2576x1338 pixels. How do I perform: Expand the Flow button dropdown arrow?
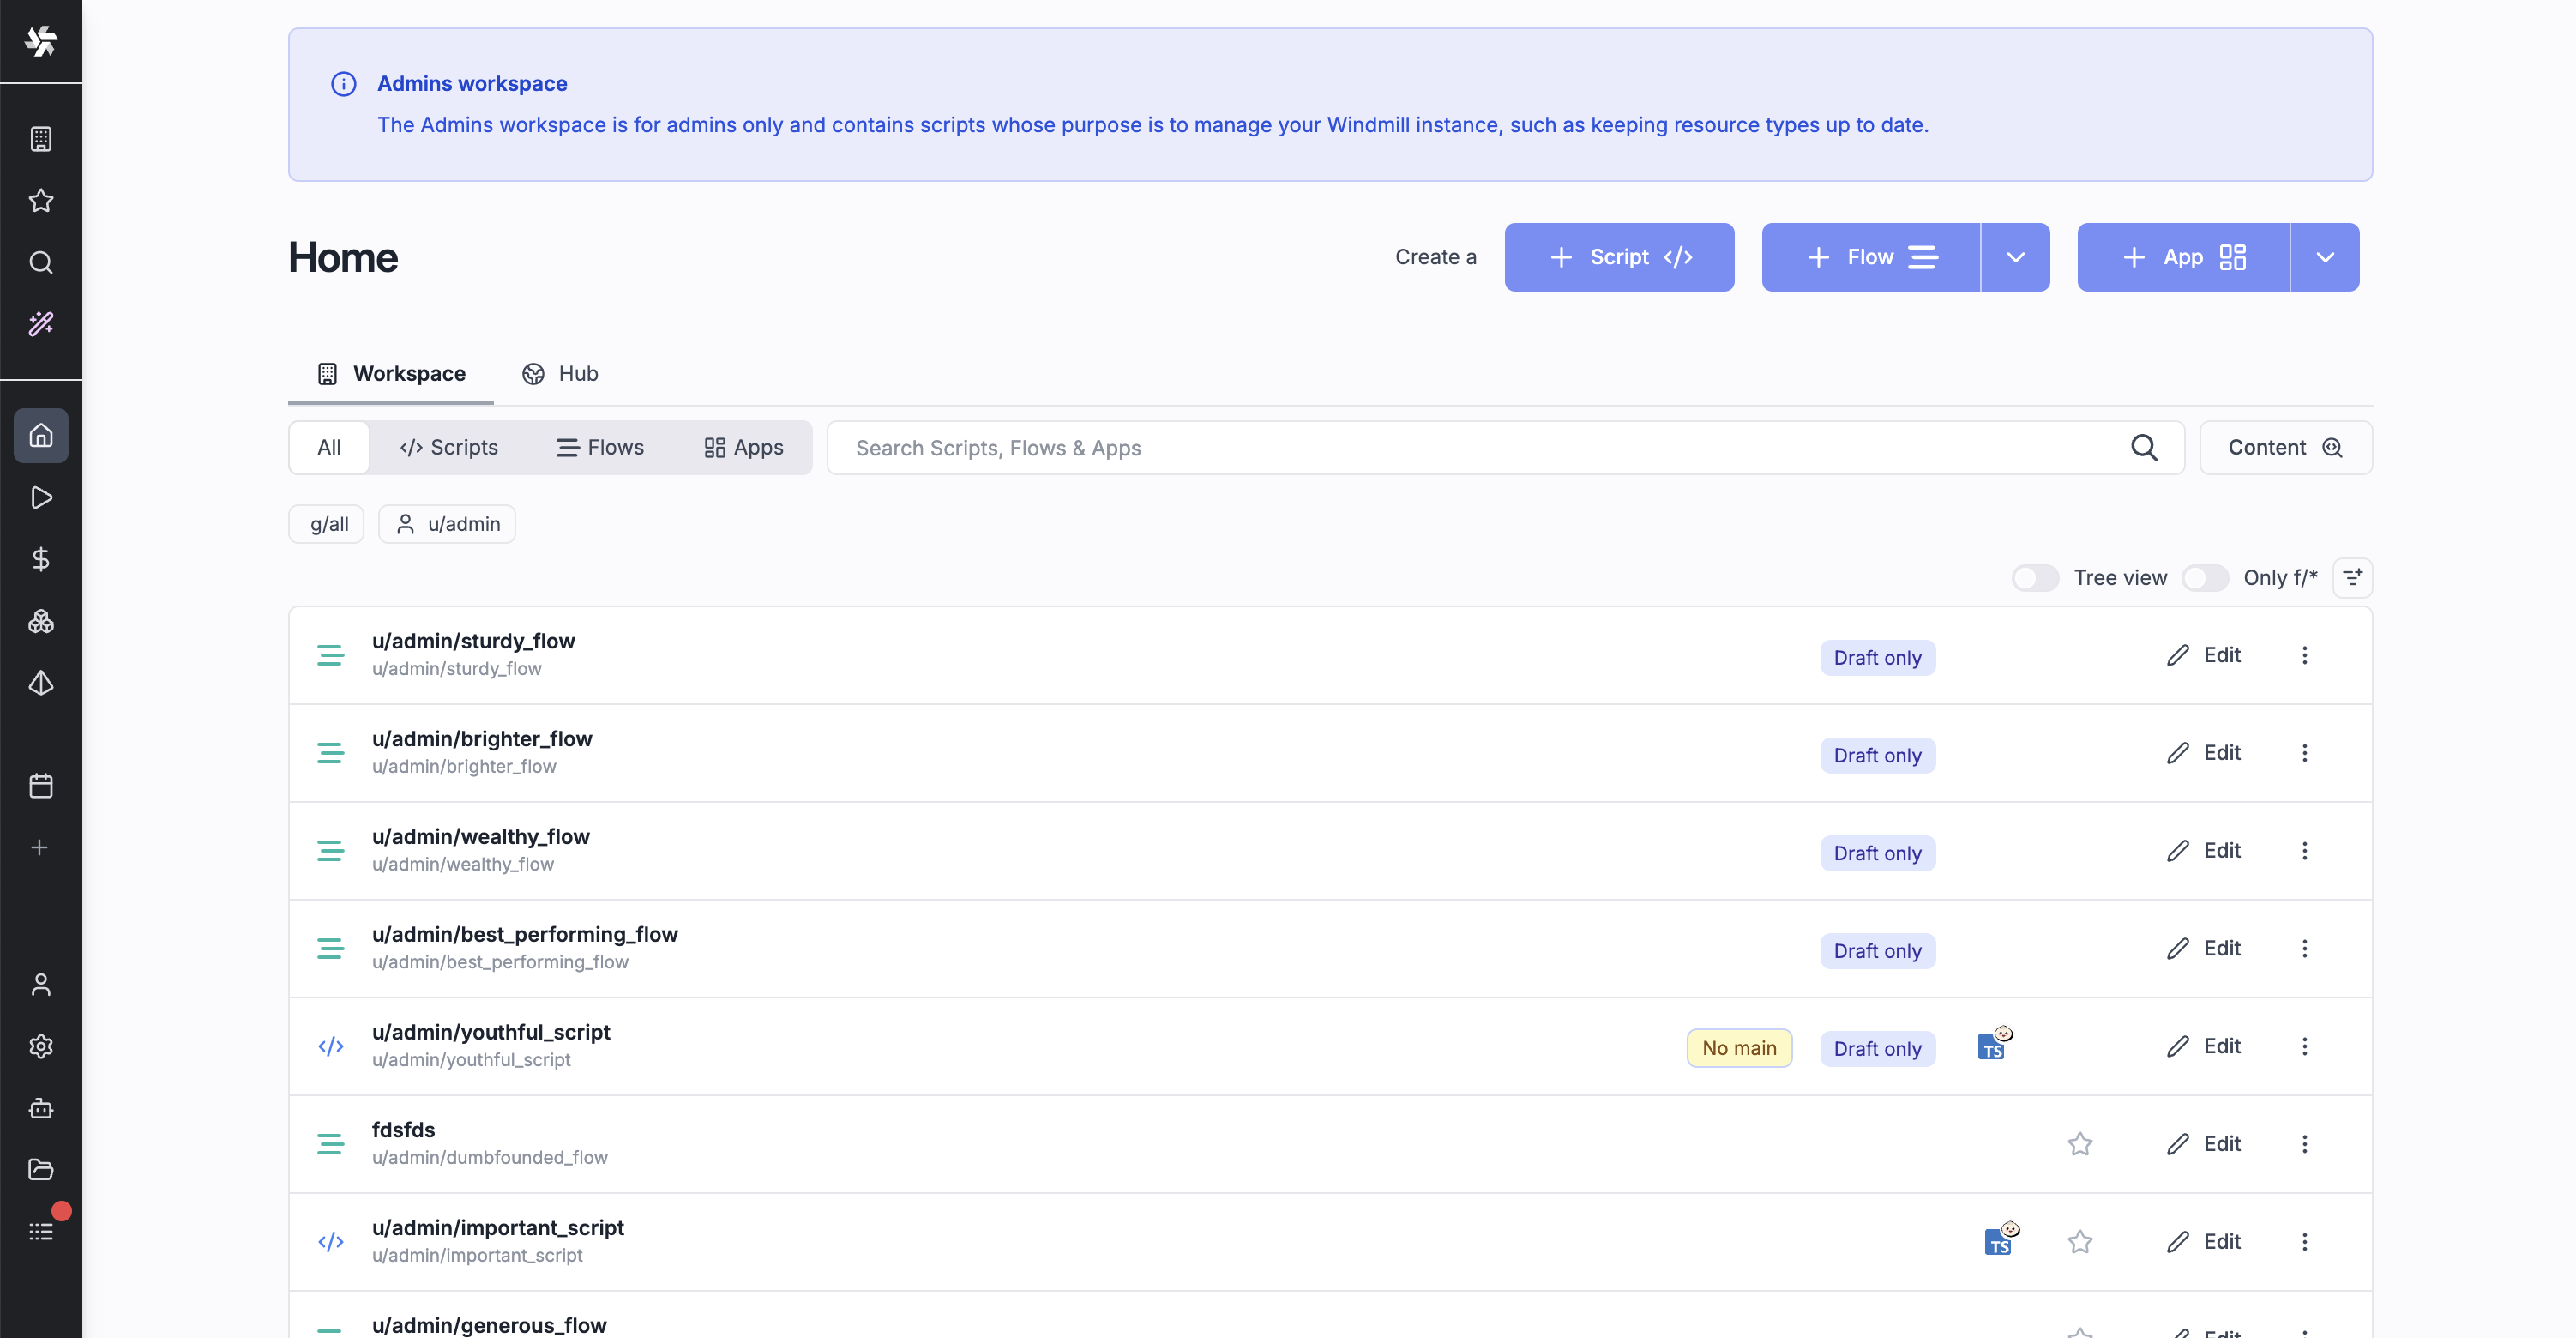(2015, 257)
